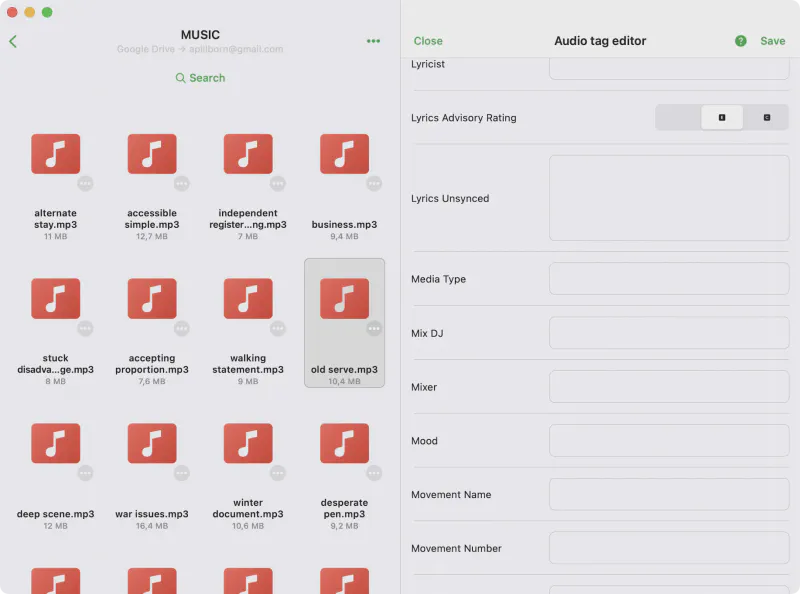This screenshot has width=800, height=594.
Task: Select the Explicit (E) lyrics advisory rating
Action: [x=722, y=118]
